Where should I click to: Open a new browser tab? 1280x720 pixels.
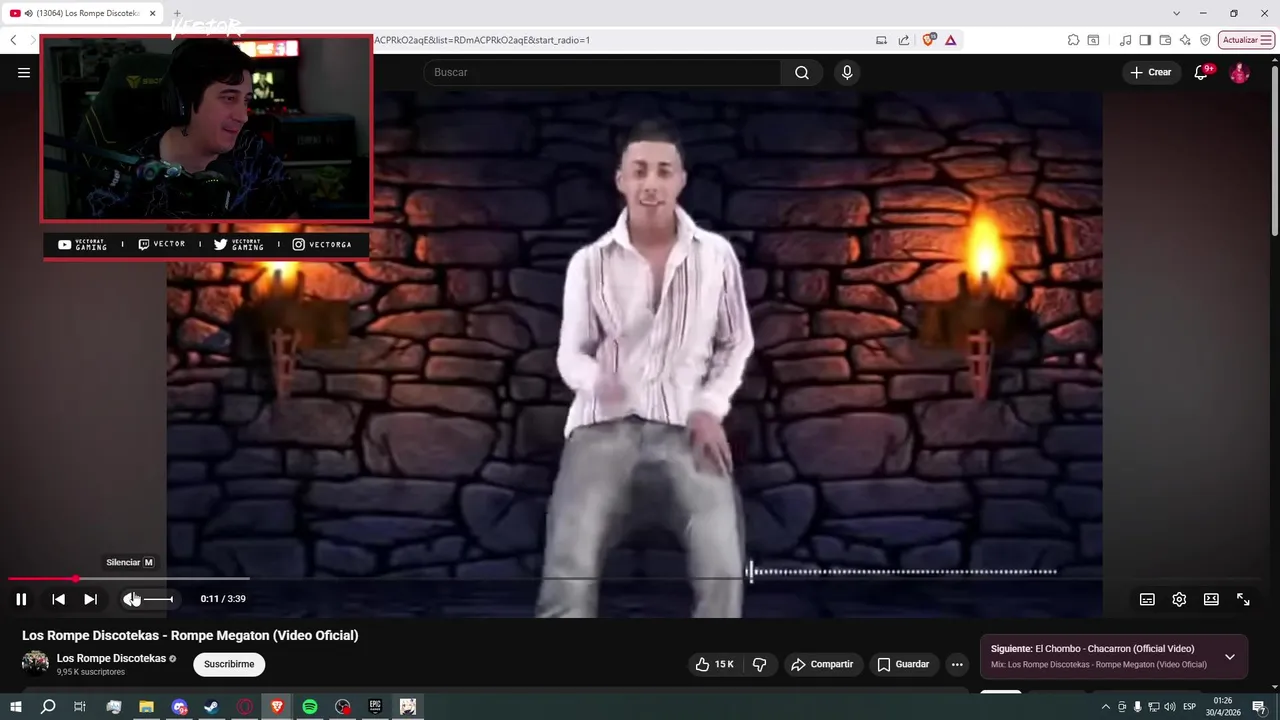(177, 13)
